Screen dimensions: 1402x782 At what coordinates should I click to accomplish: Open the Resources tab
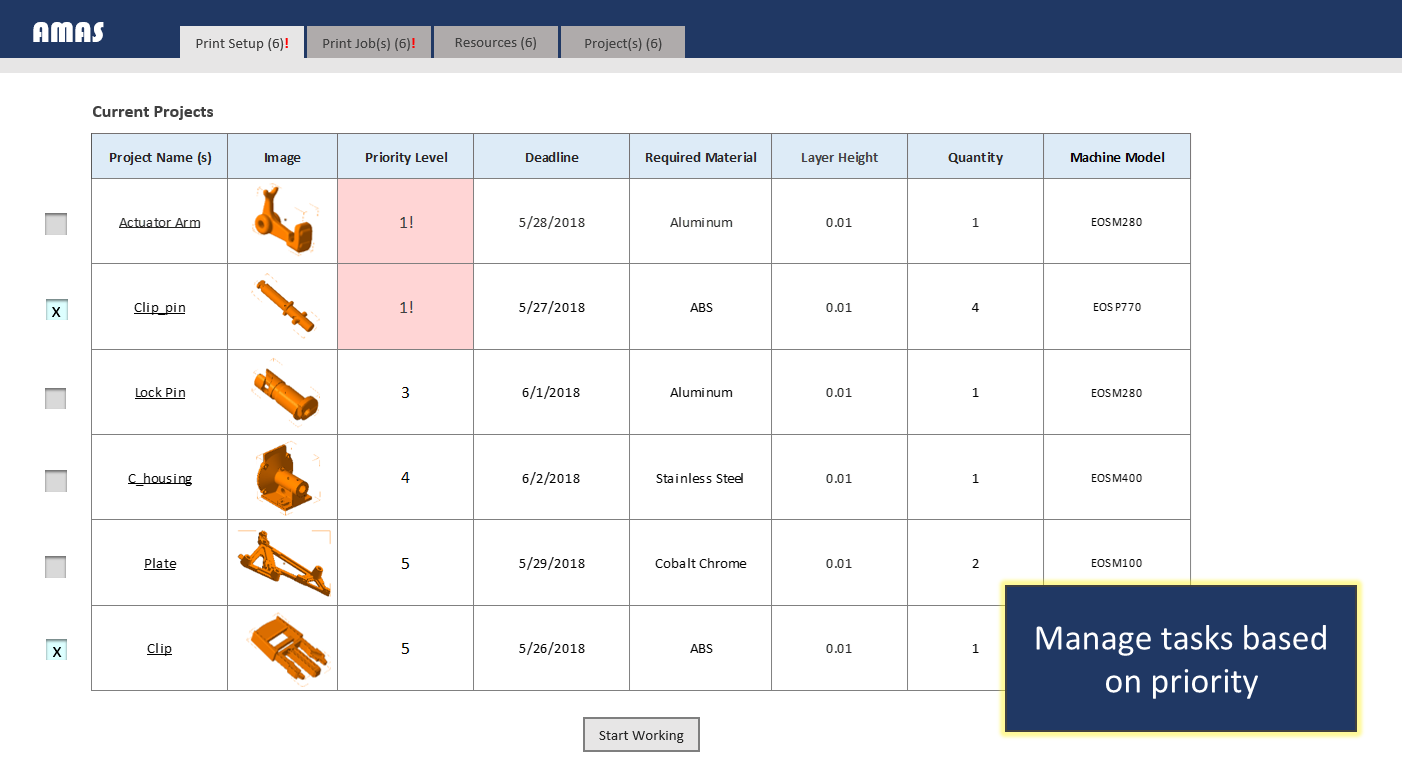tap(495, 43)
